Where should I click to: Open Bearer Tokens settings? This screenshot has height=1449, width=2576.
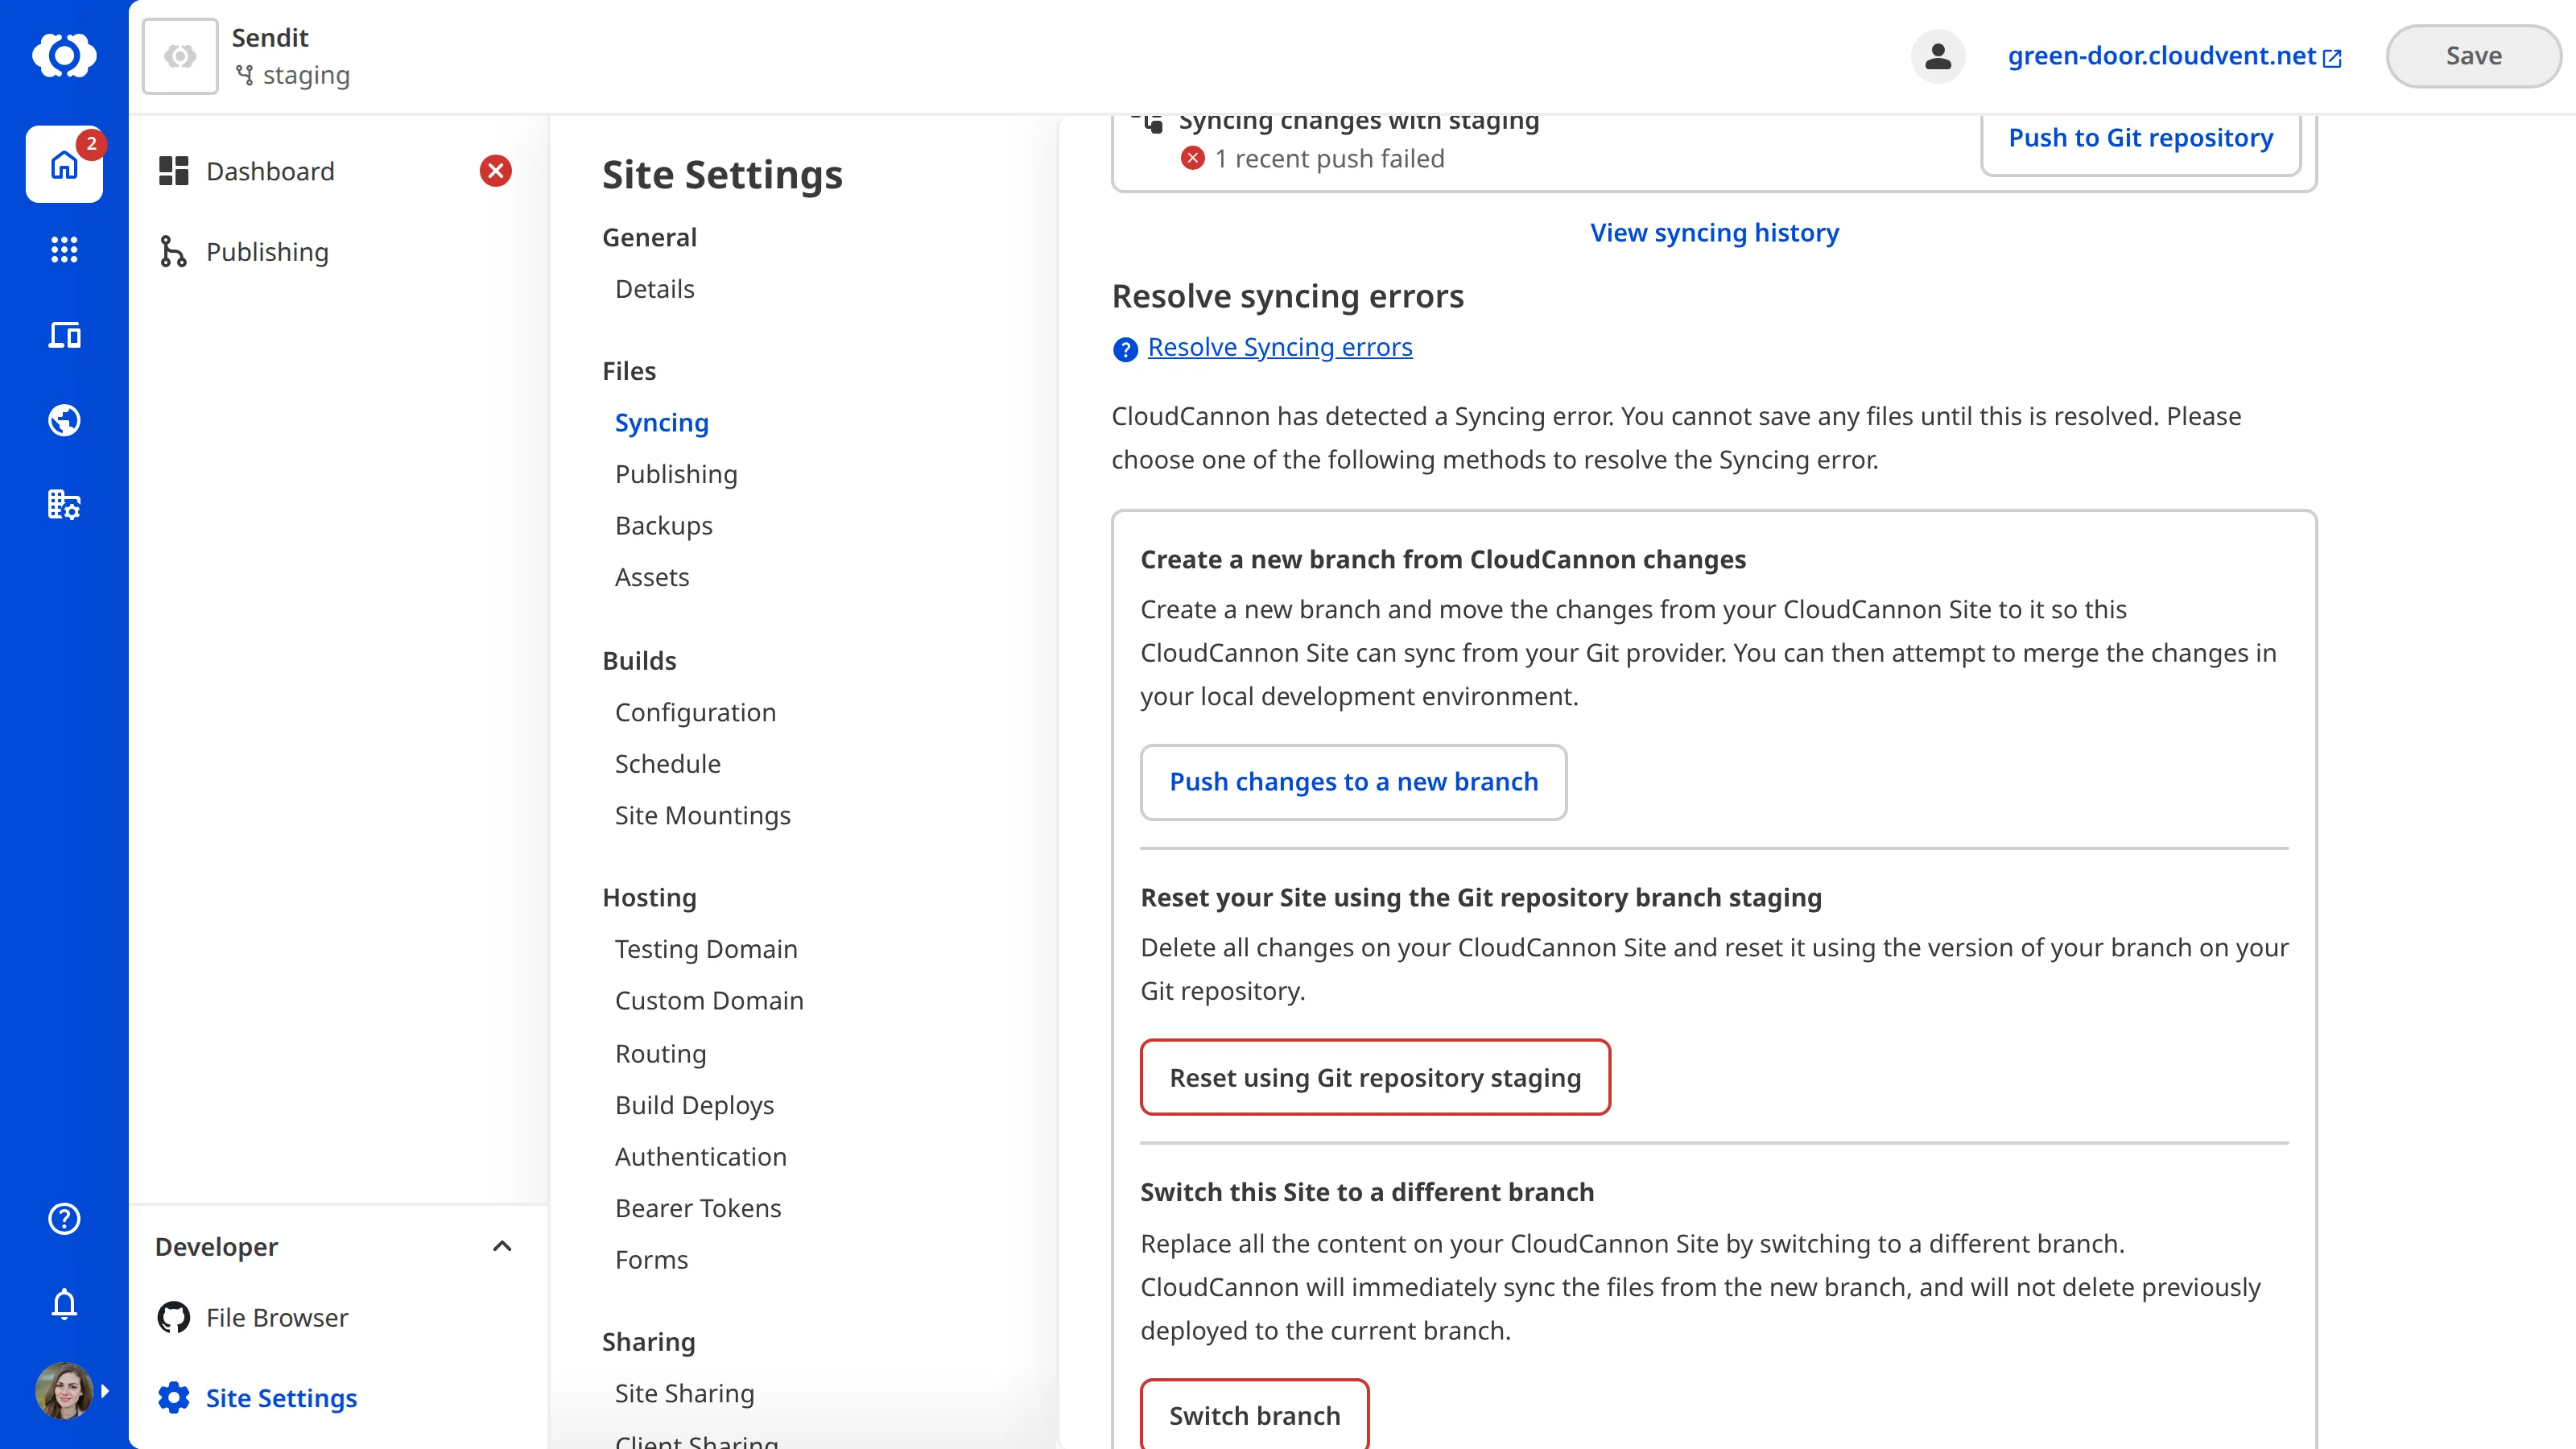pos(698,1208)
